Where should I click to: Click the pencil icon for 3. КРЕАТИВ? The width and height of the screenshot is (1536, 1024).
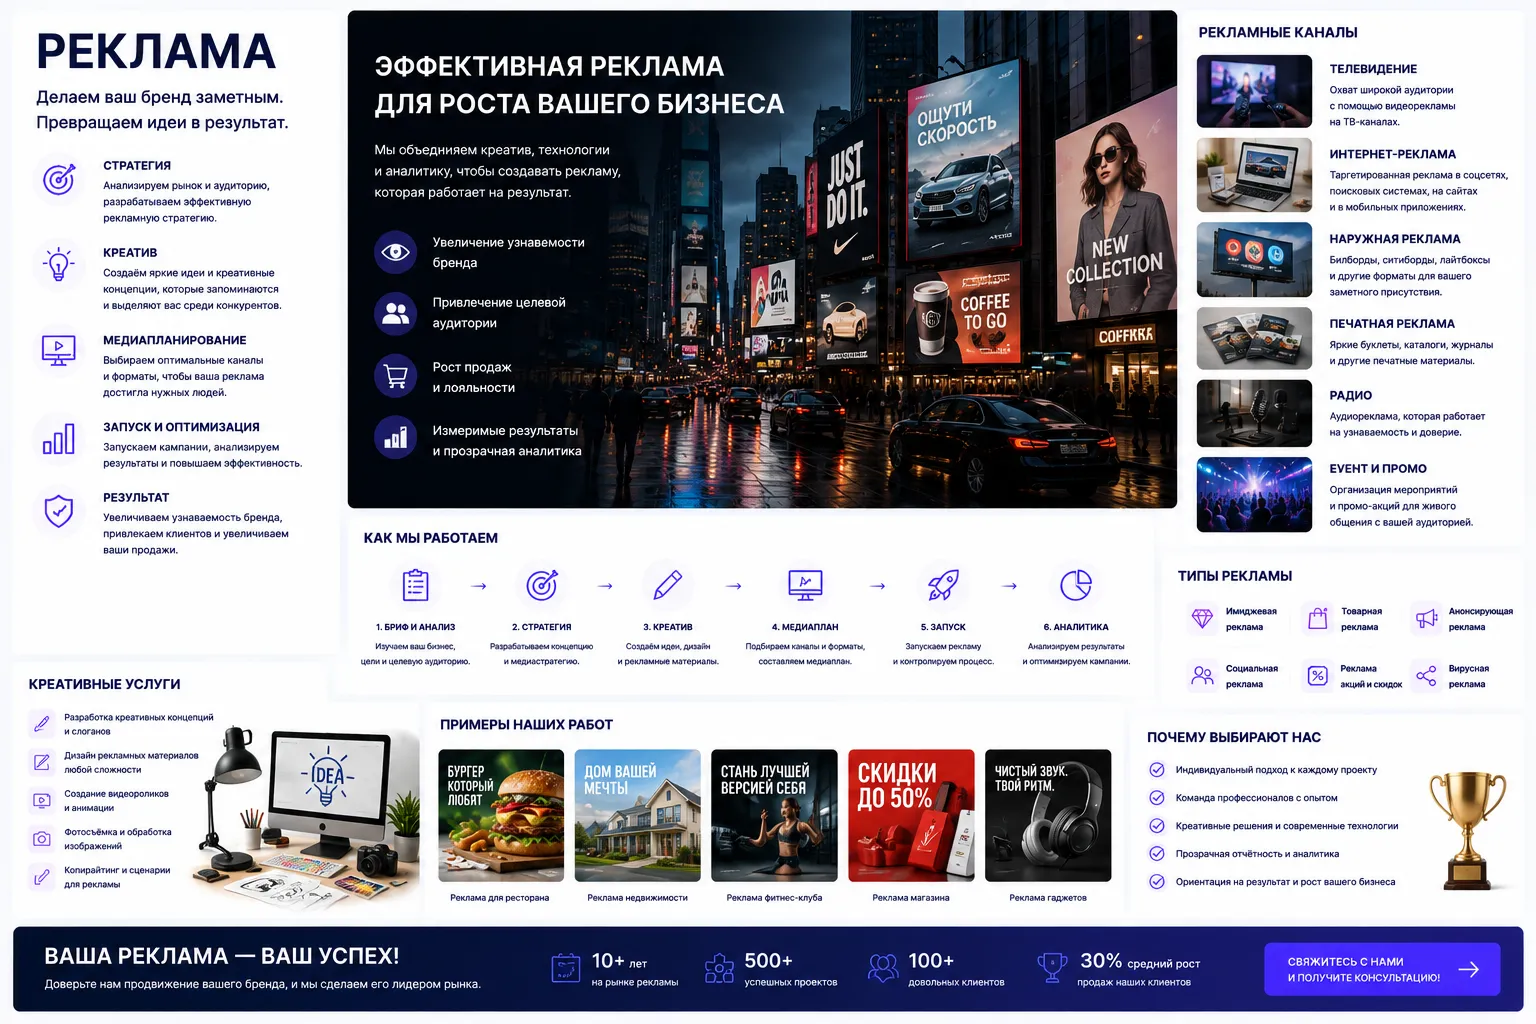[x=667, y=585]
